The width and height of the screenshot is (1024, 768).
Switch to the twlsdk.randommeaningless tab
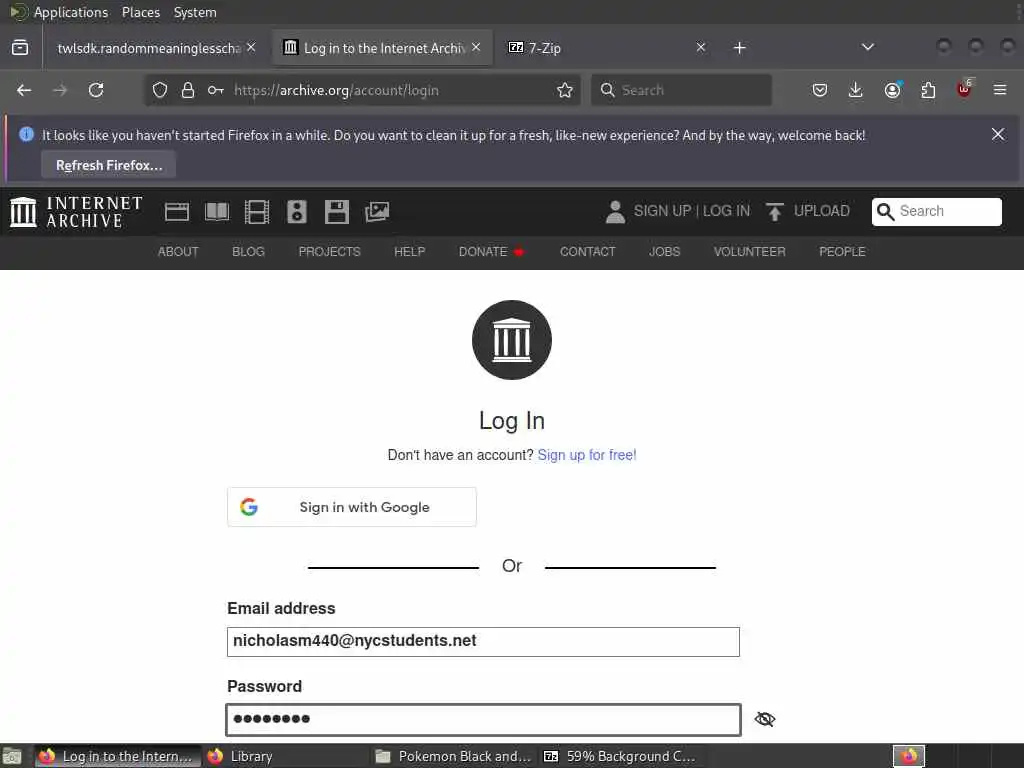pyautogui.click(x=149, y=48)
